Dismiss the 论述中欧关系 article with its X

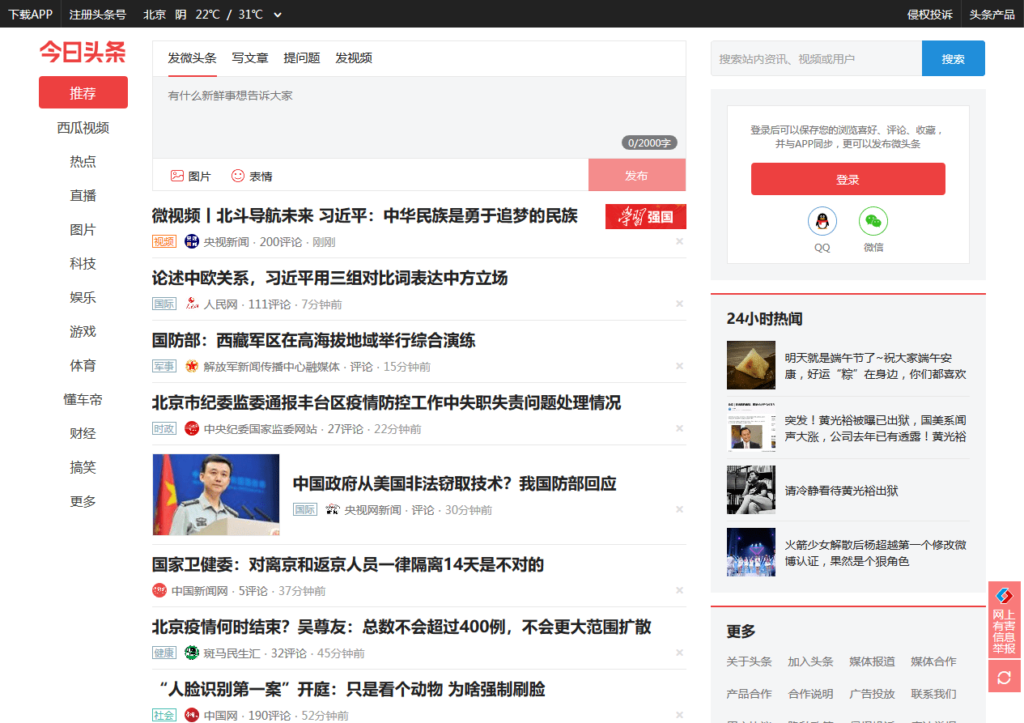[x=679, y=304]
